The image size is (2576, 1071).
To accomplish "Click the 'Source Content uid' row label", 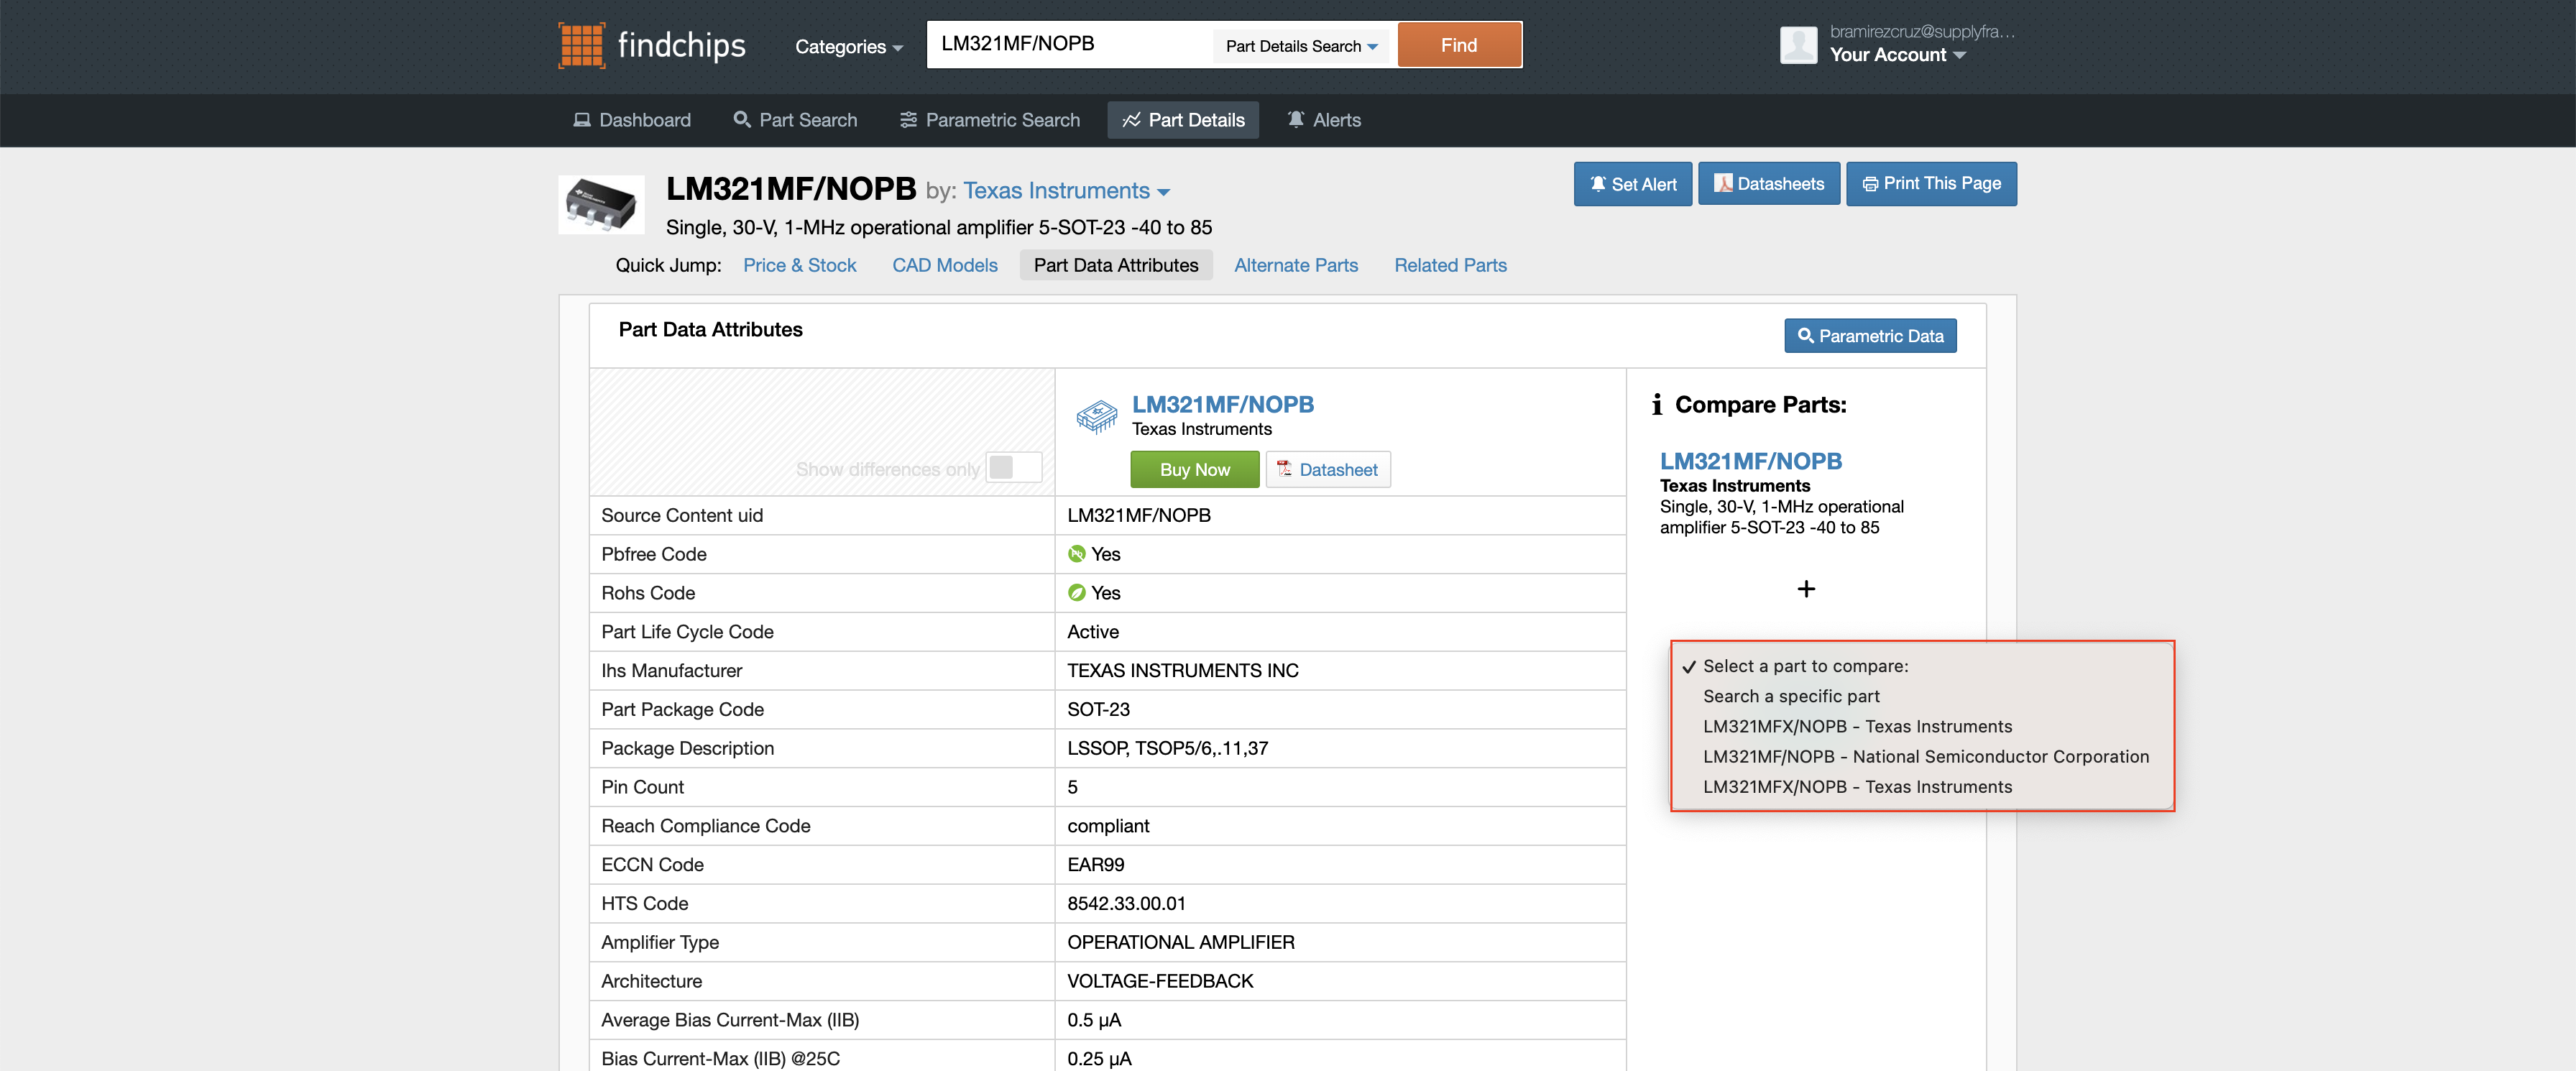I will [x=681, y=515].
